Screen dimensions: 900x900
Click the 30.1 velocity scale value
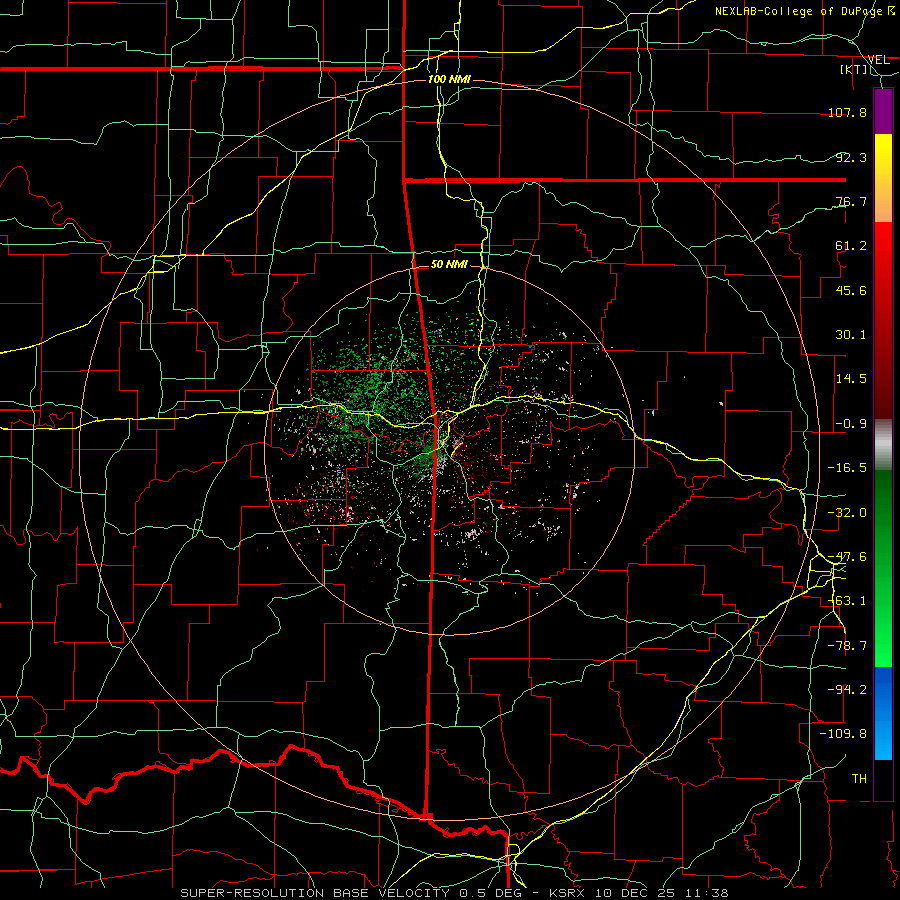[851, 335]
